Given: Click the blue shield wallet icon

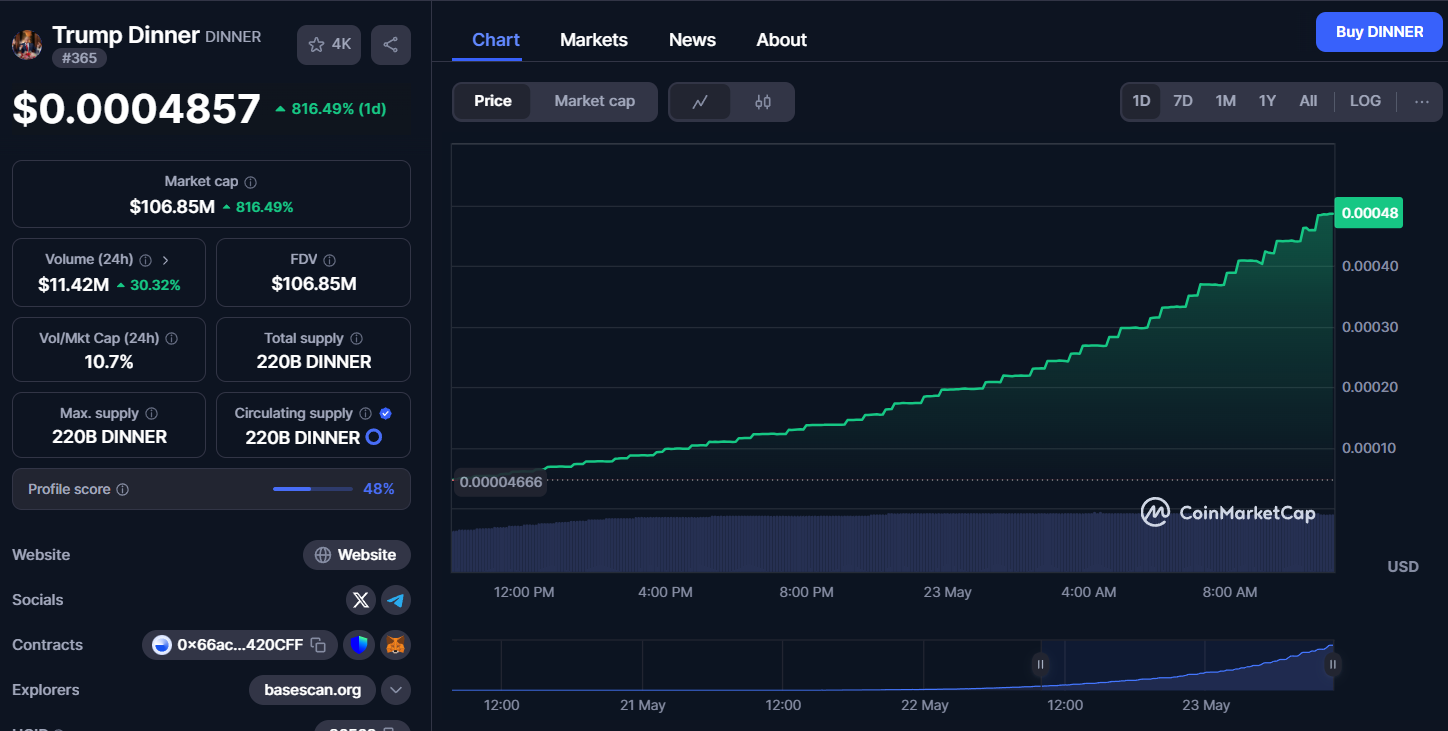Looking at the screenshot, I should pos(359,645).
